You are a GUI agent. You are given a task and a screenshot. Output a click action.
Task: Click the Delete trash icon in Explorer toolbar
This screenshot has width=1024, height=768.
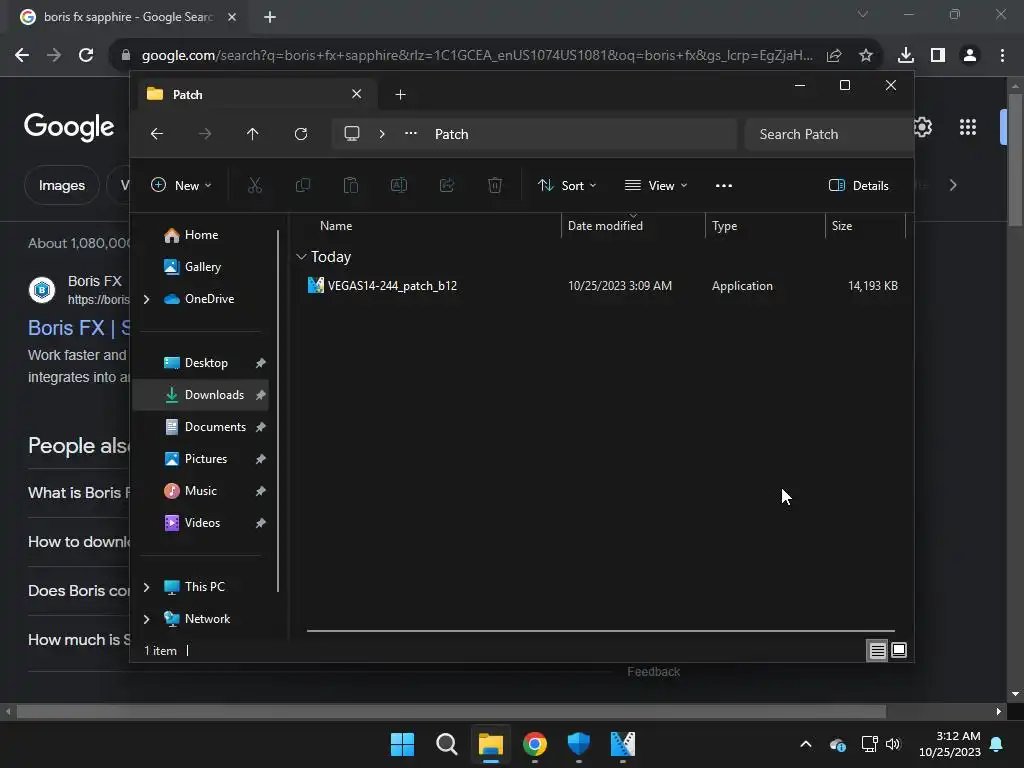click(x=495, y=185)
